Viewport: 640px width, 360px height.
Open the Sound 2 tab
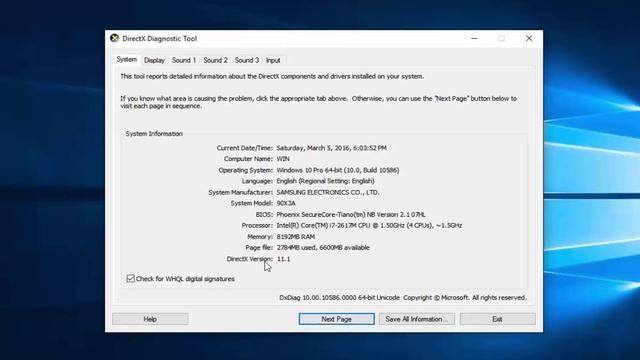215,60
